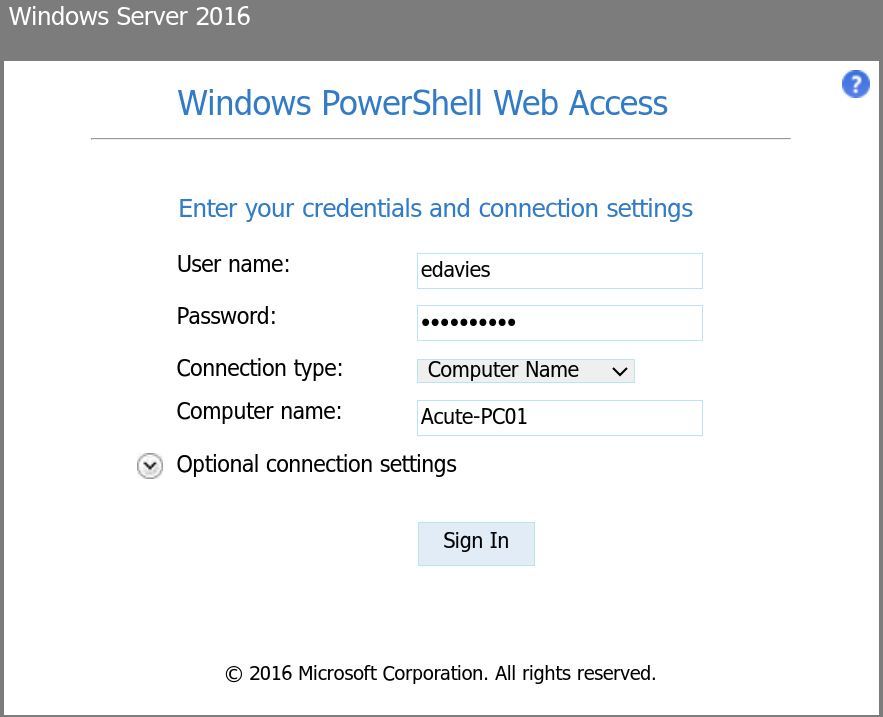Click the User name label
This screenshot has width=883, height=717.
coord(233,264)
